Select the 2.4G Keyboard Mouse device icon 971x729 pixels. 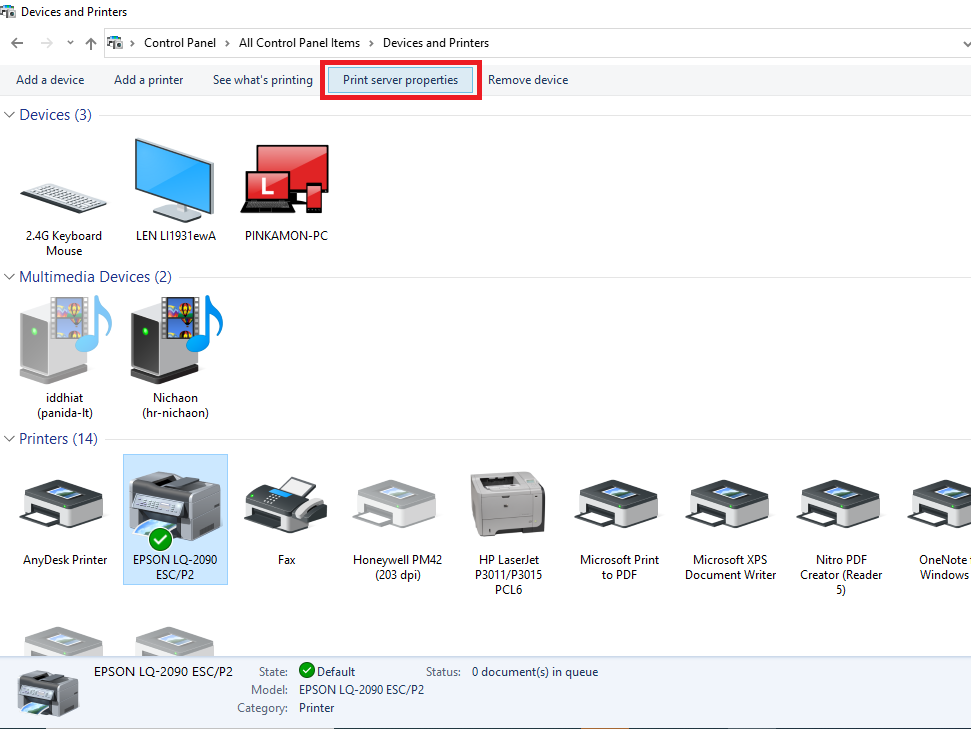click(x=63, y=200)
